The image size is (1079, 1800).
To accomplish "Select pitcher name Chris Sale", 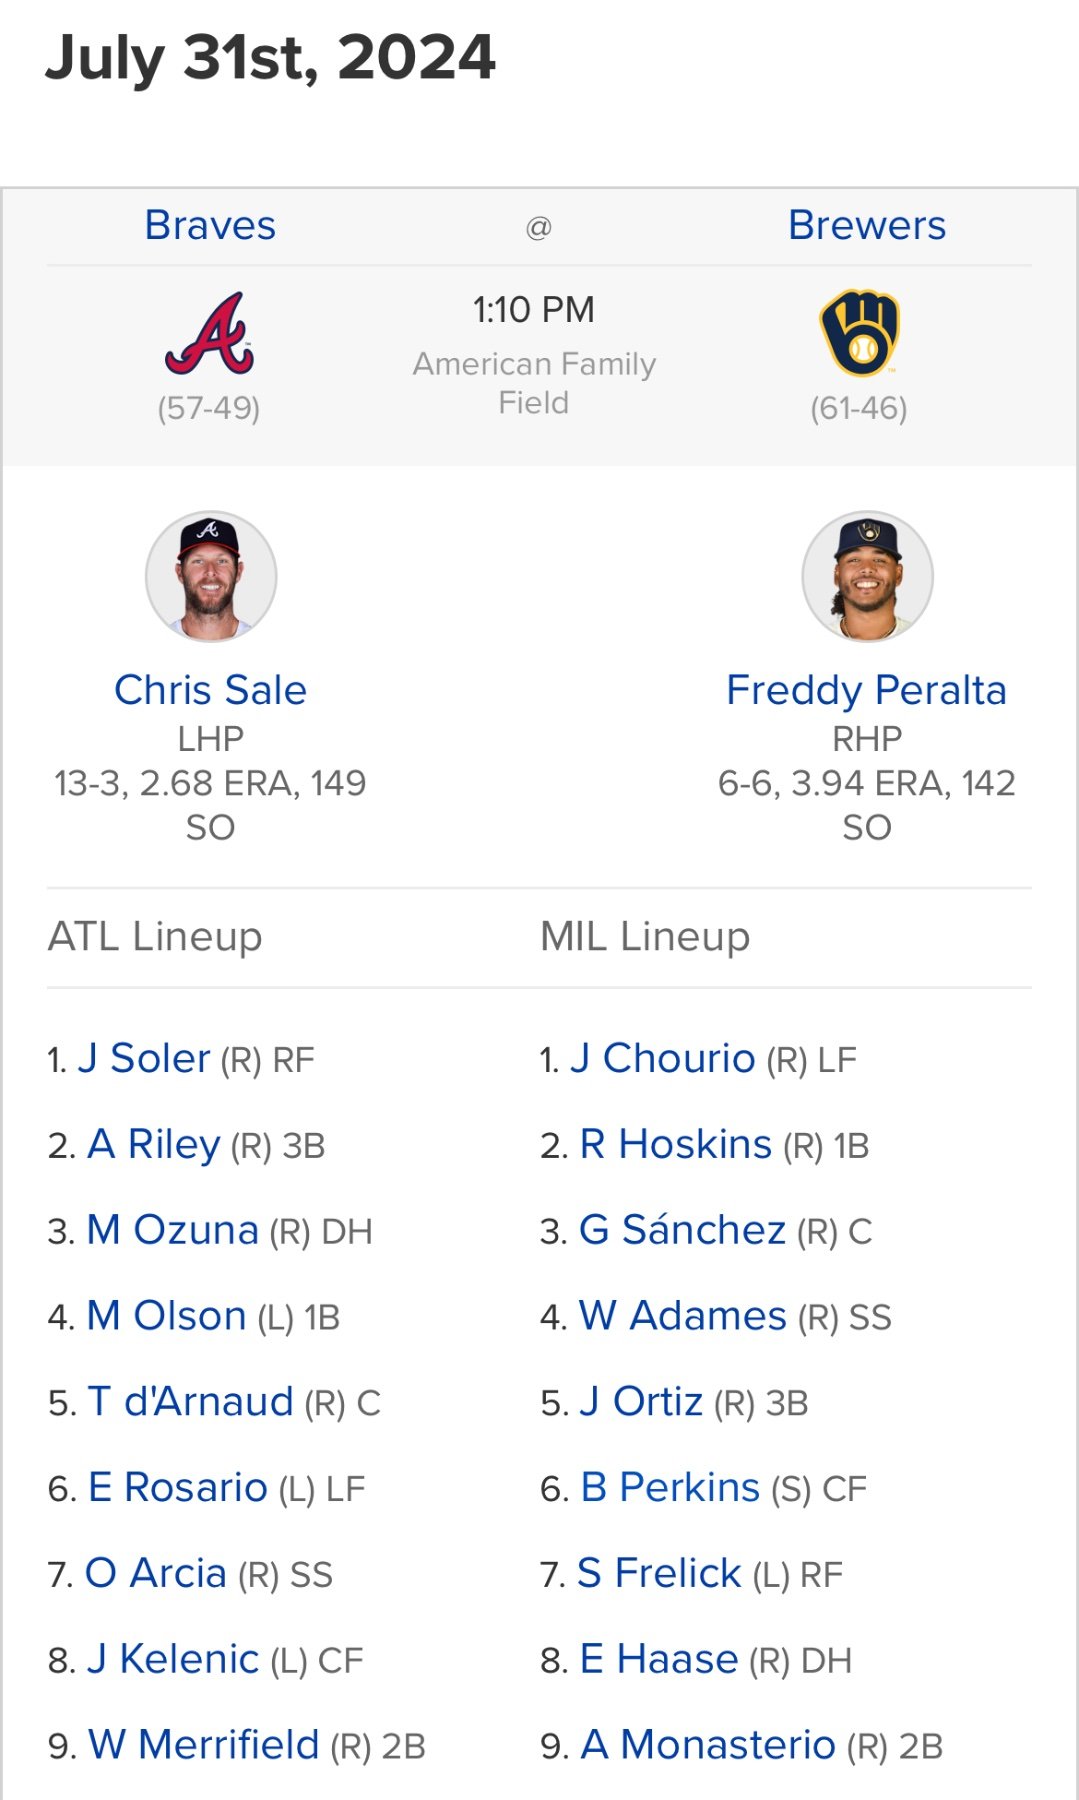I will (210, 690).
